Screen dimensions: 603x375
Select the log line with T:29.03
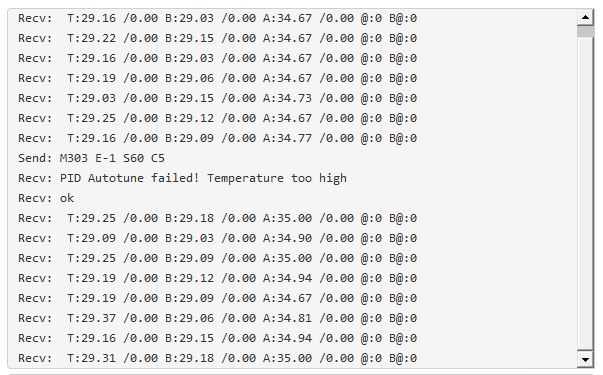coord(217,98)
